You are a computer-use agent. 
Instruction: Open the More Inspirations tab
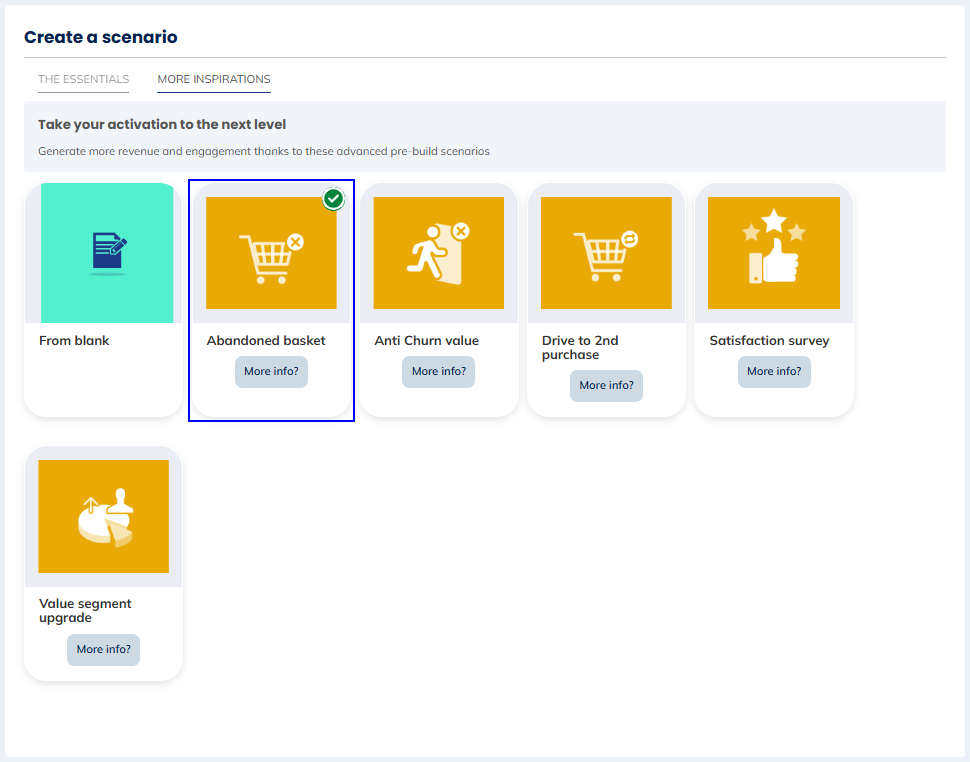tap(213, 79)
